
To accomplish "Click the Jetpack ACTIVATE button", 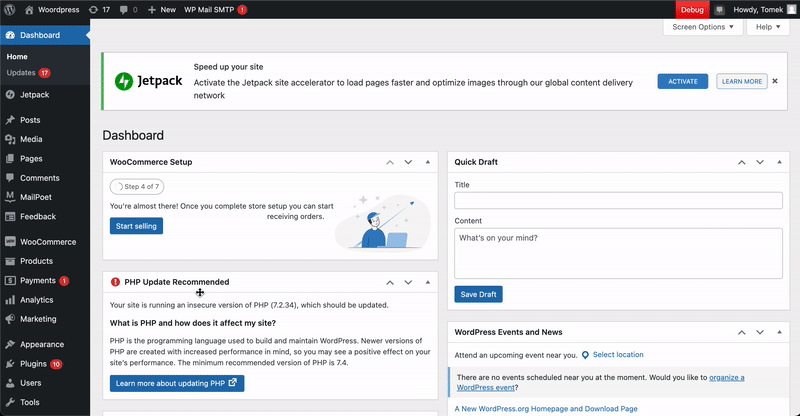I will point(683,81).
